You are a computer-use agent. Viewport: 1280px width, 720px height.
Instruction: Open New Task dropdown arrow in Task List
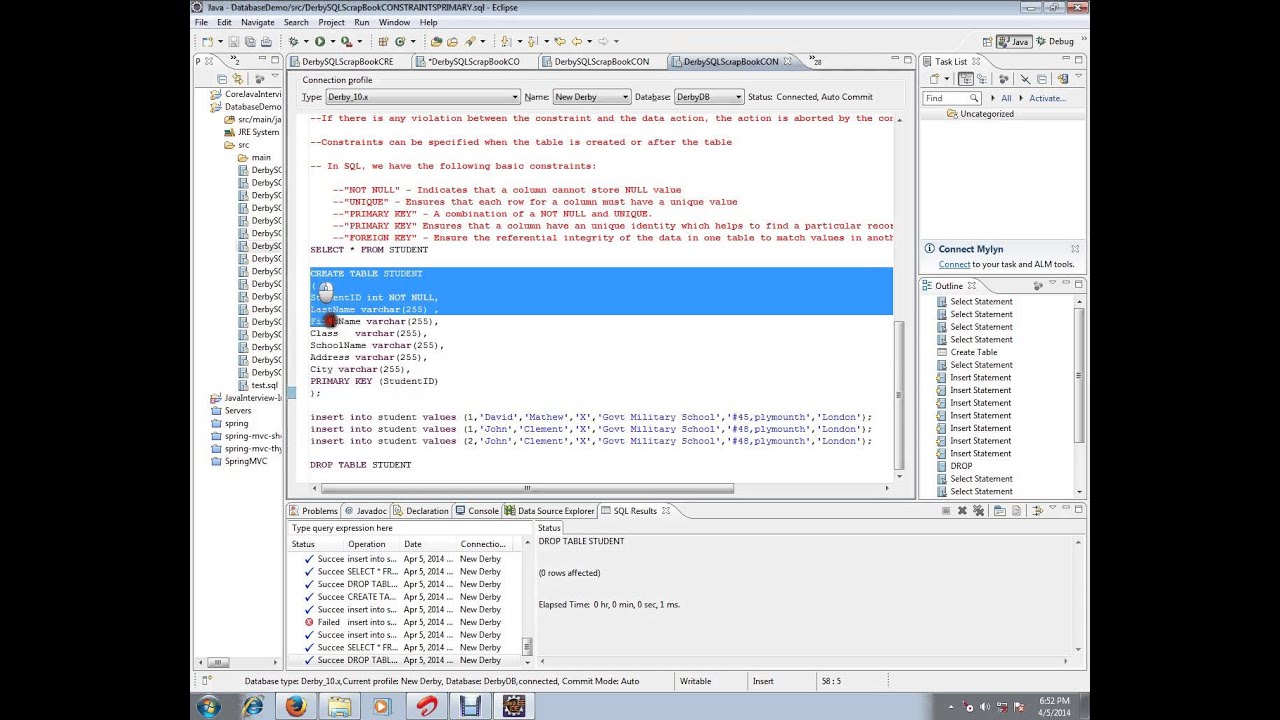(947, 79)
